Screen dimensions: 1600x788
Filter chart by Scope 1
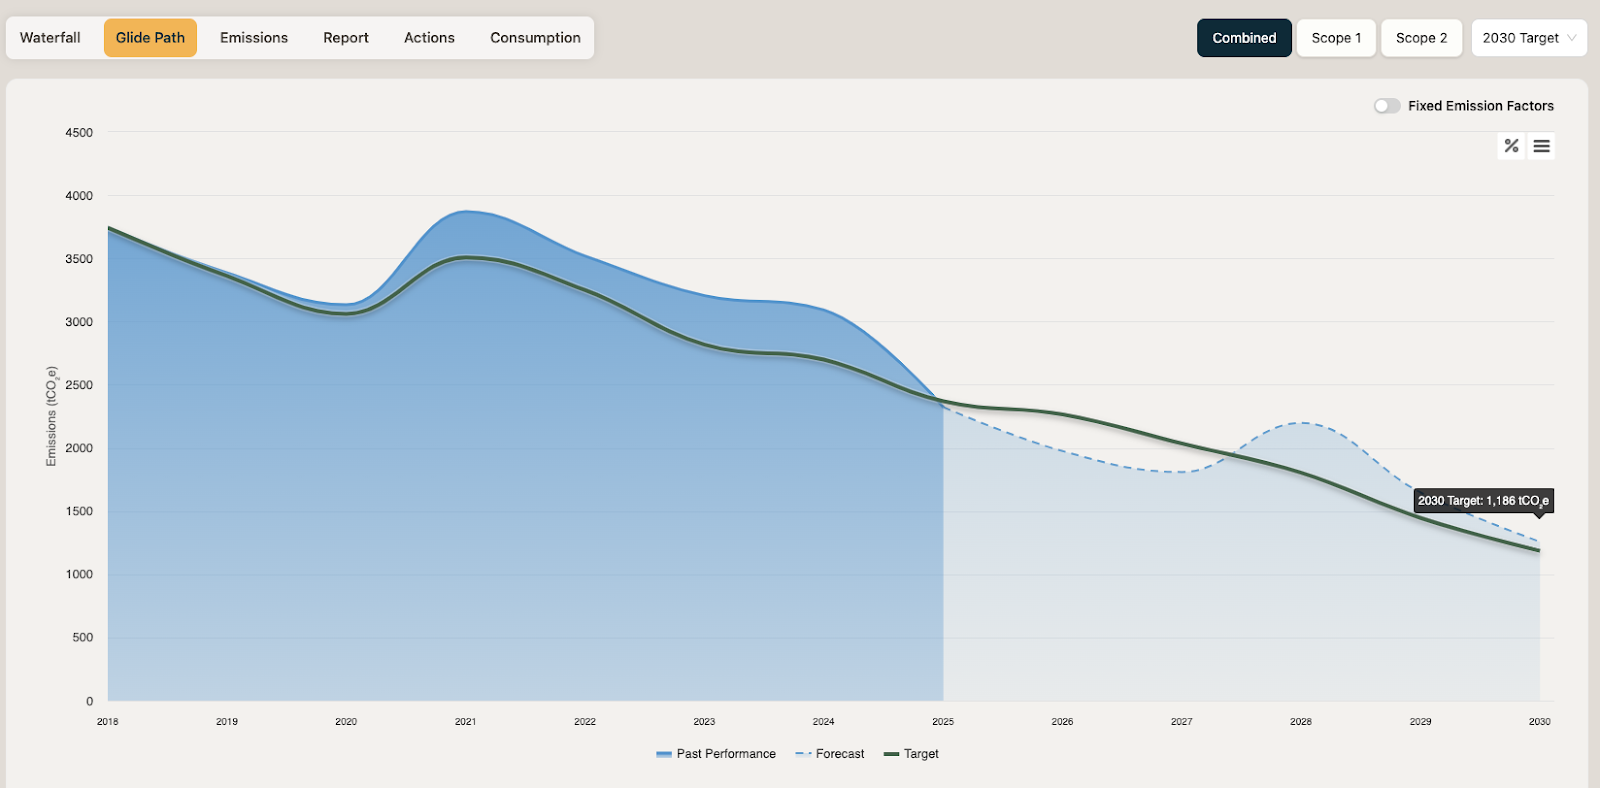[x=1336, y=38]
